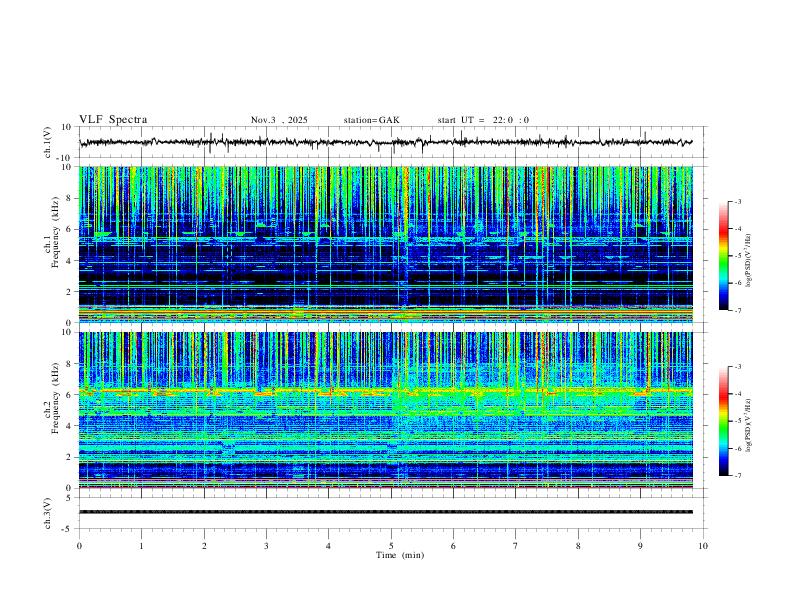The width and height of the screenshot is (792, 612).
Task: Click the 'Nov.3 , 2025' date label
Action: coord(279,120)
